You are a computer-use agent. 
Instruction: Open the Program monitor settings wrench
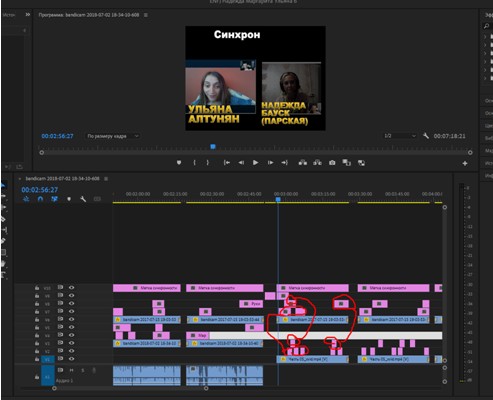[426, 136]
